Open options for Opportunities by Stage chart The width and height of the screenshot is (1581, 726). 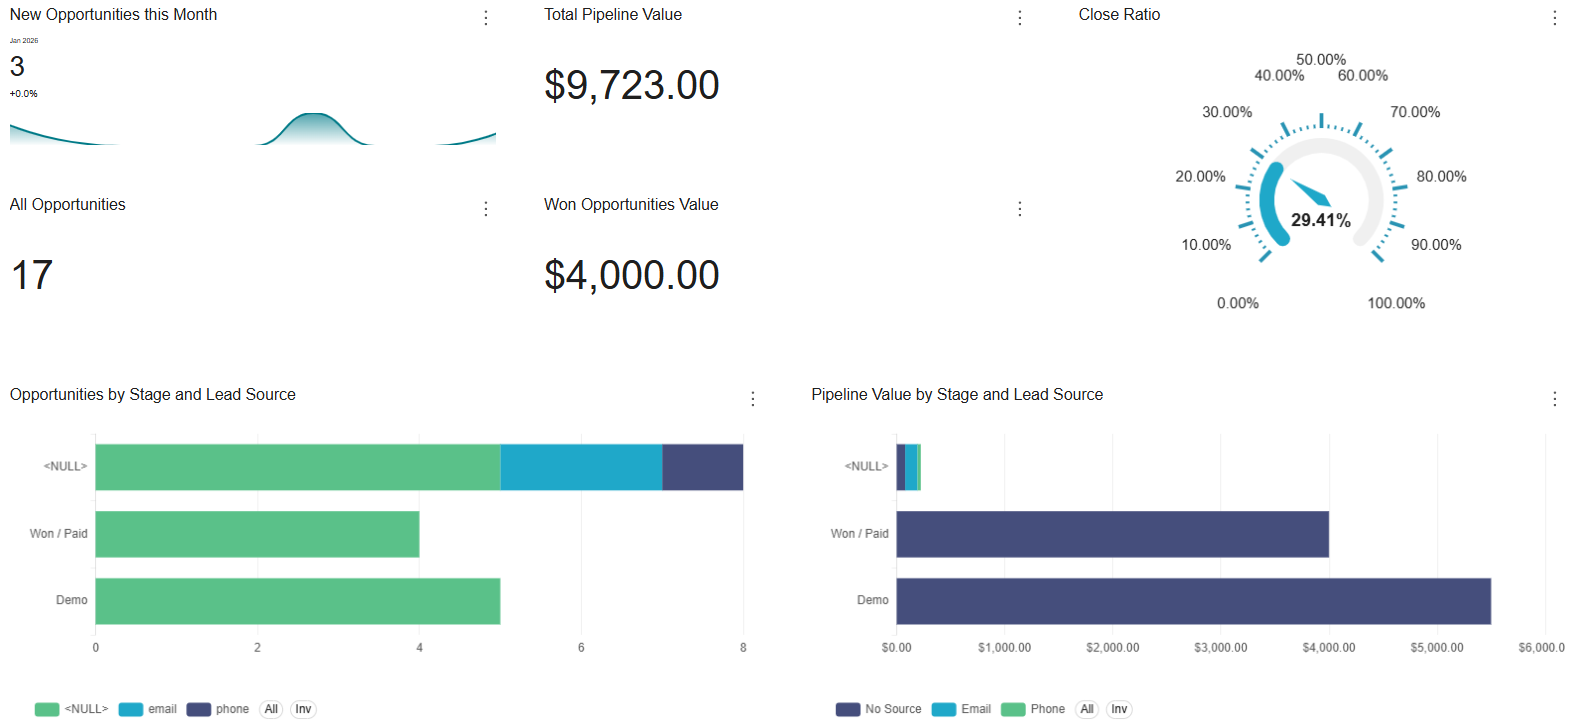pyautogui.click(x=752, y=398)
